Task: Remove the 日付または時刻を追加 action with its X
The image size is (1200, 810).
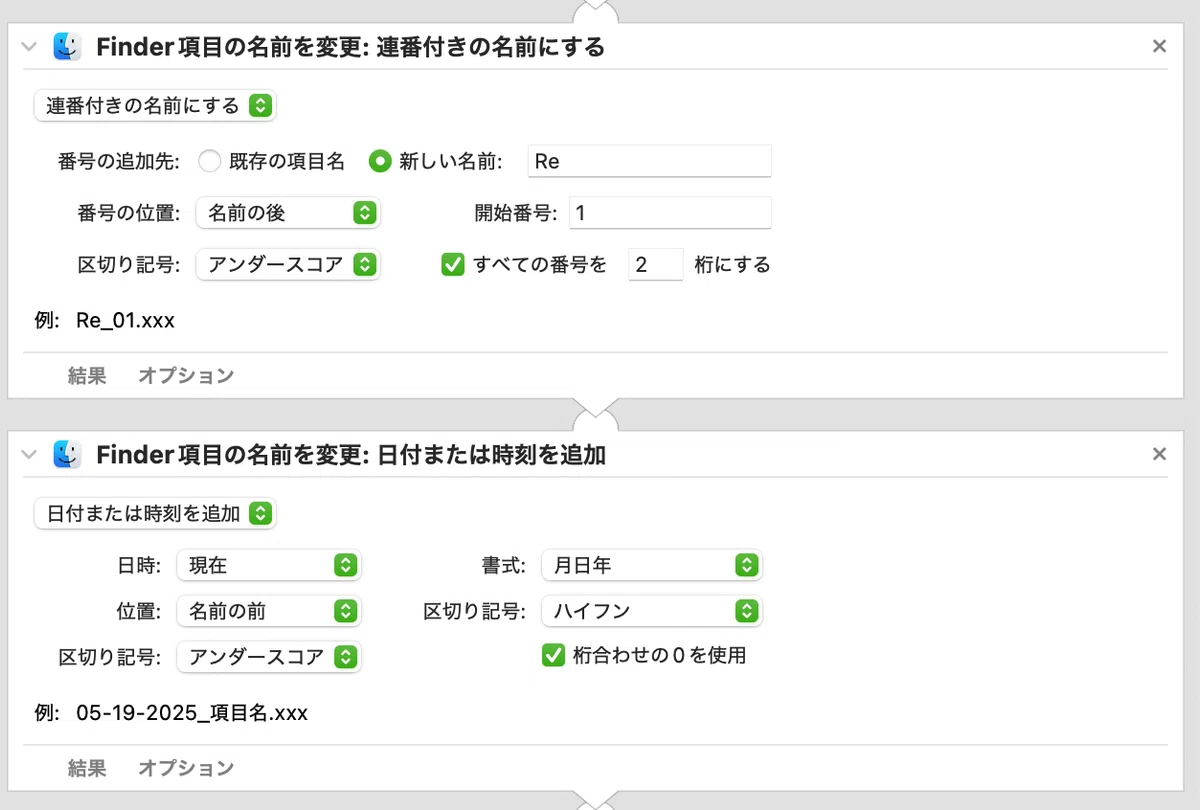Action: point(1159,454)
